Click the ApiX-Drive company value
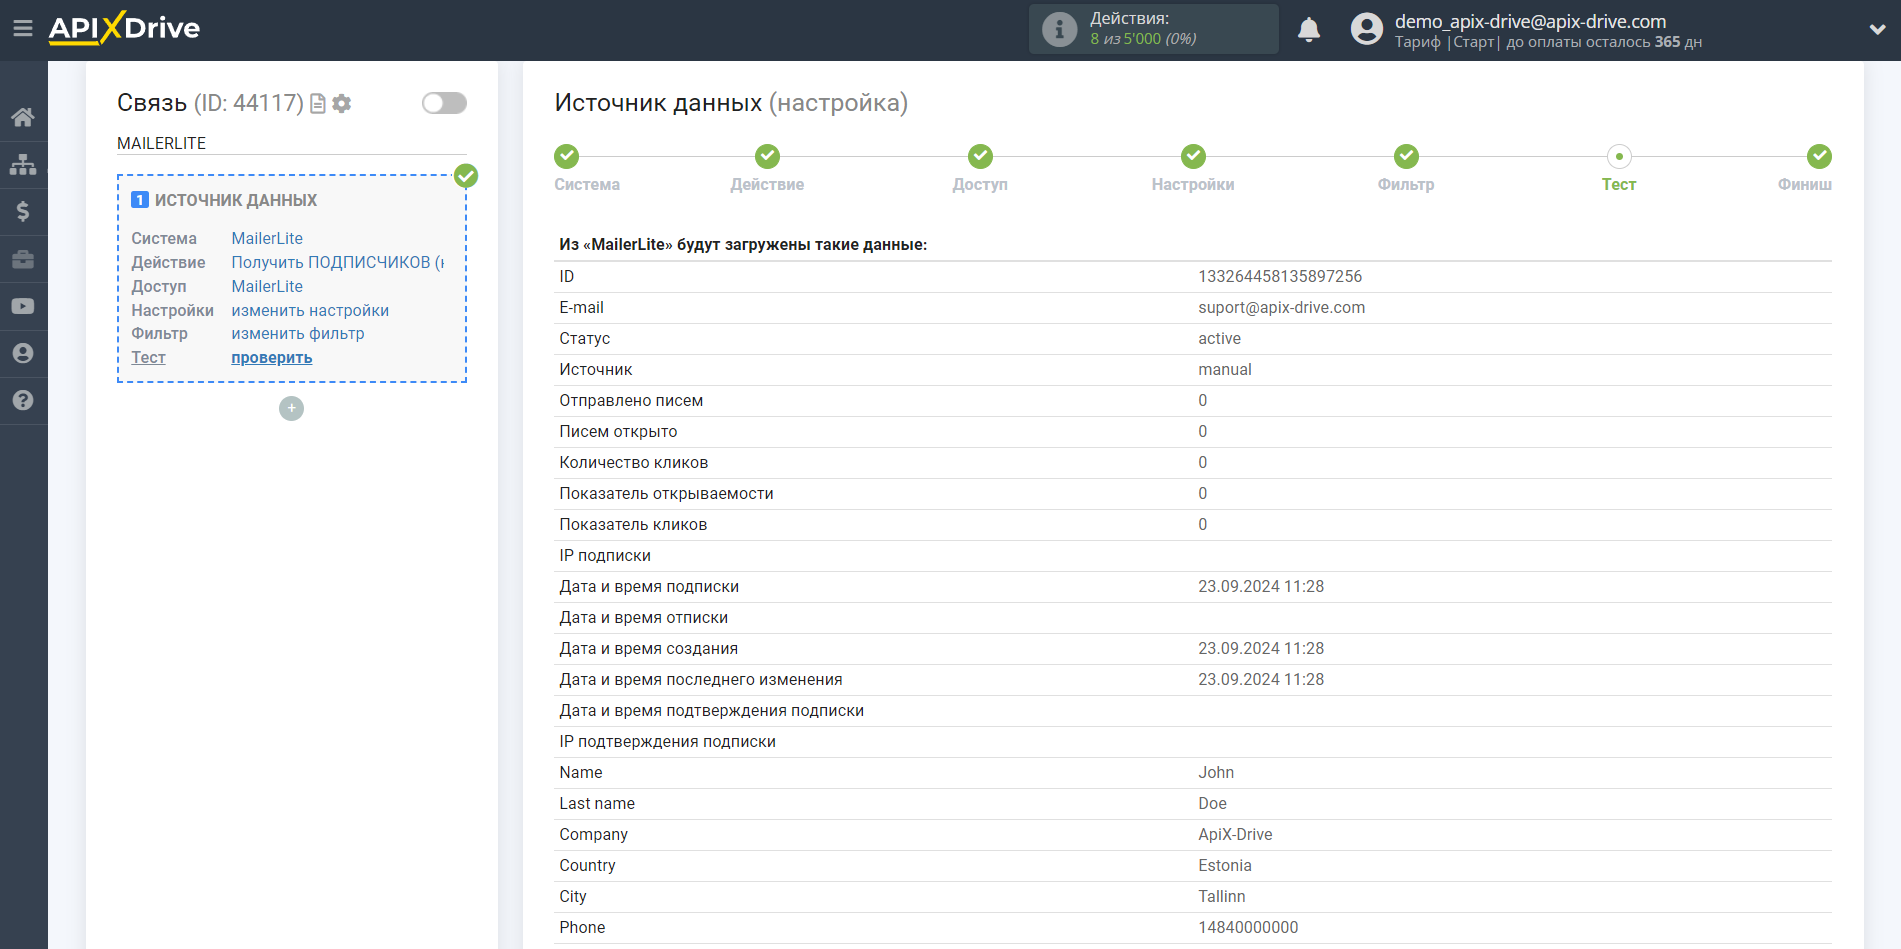Screen dimensions: 1901x949 click(x=1235, y=834)
